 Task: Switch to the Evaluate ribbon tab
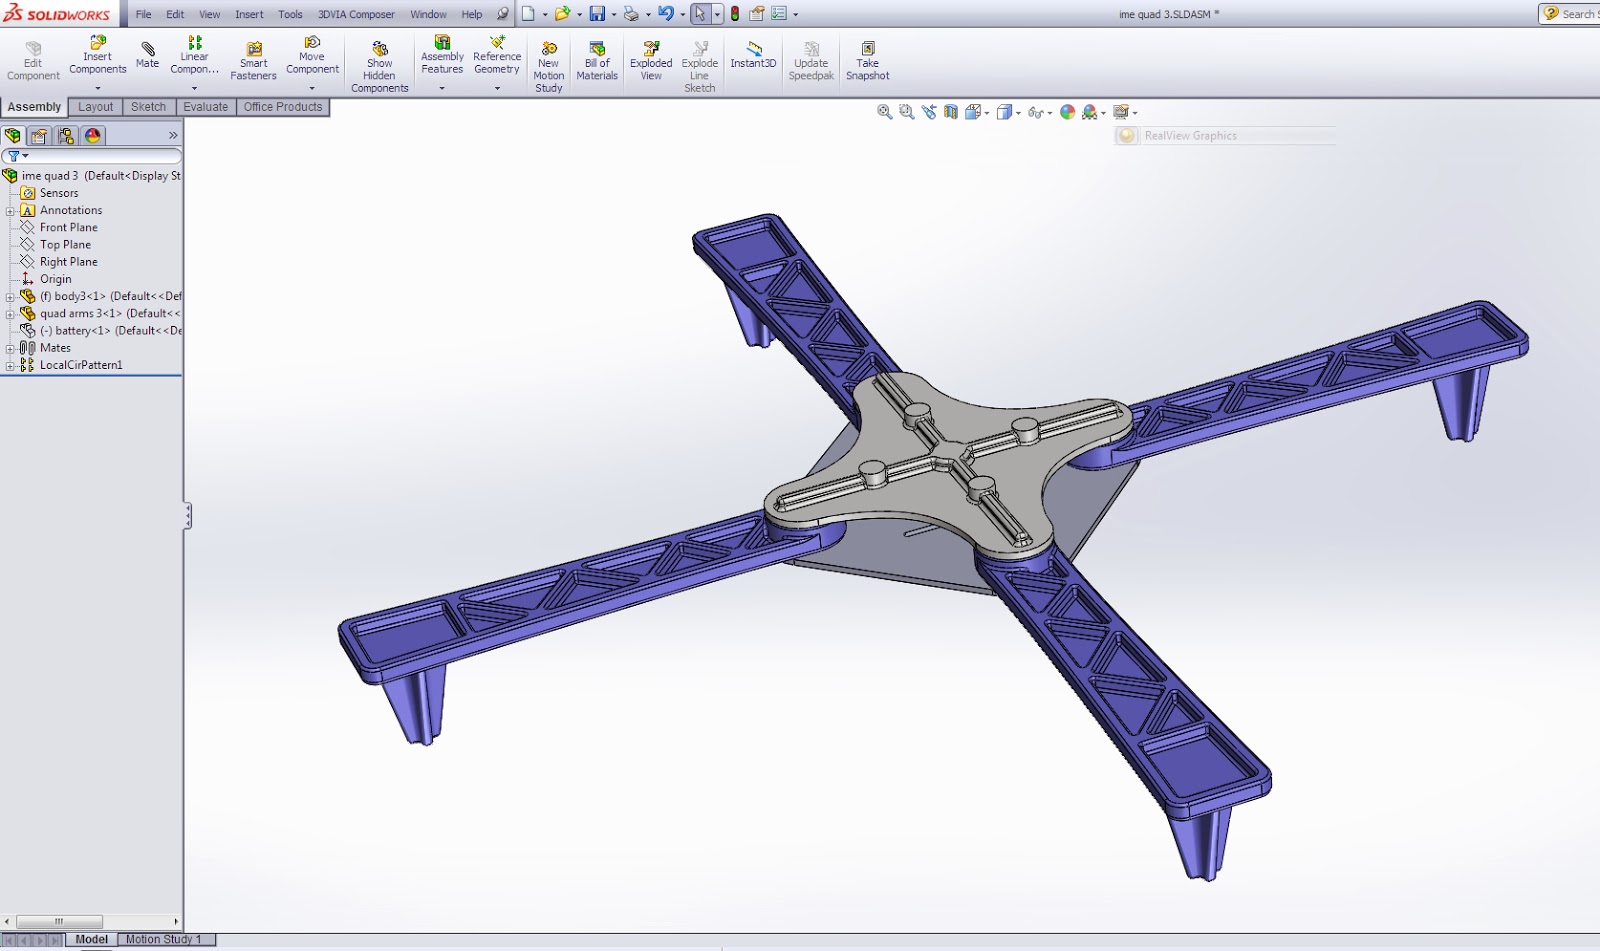click(205, 107)
